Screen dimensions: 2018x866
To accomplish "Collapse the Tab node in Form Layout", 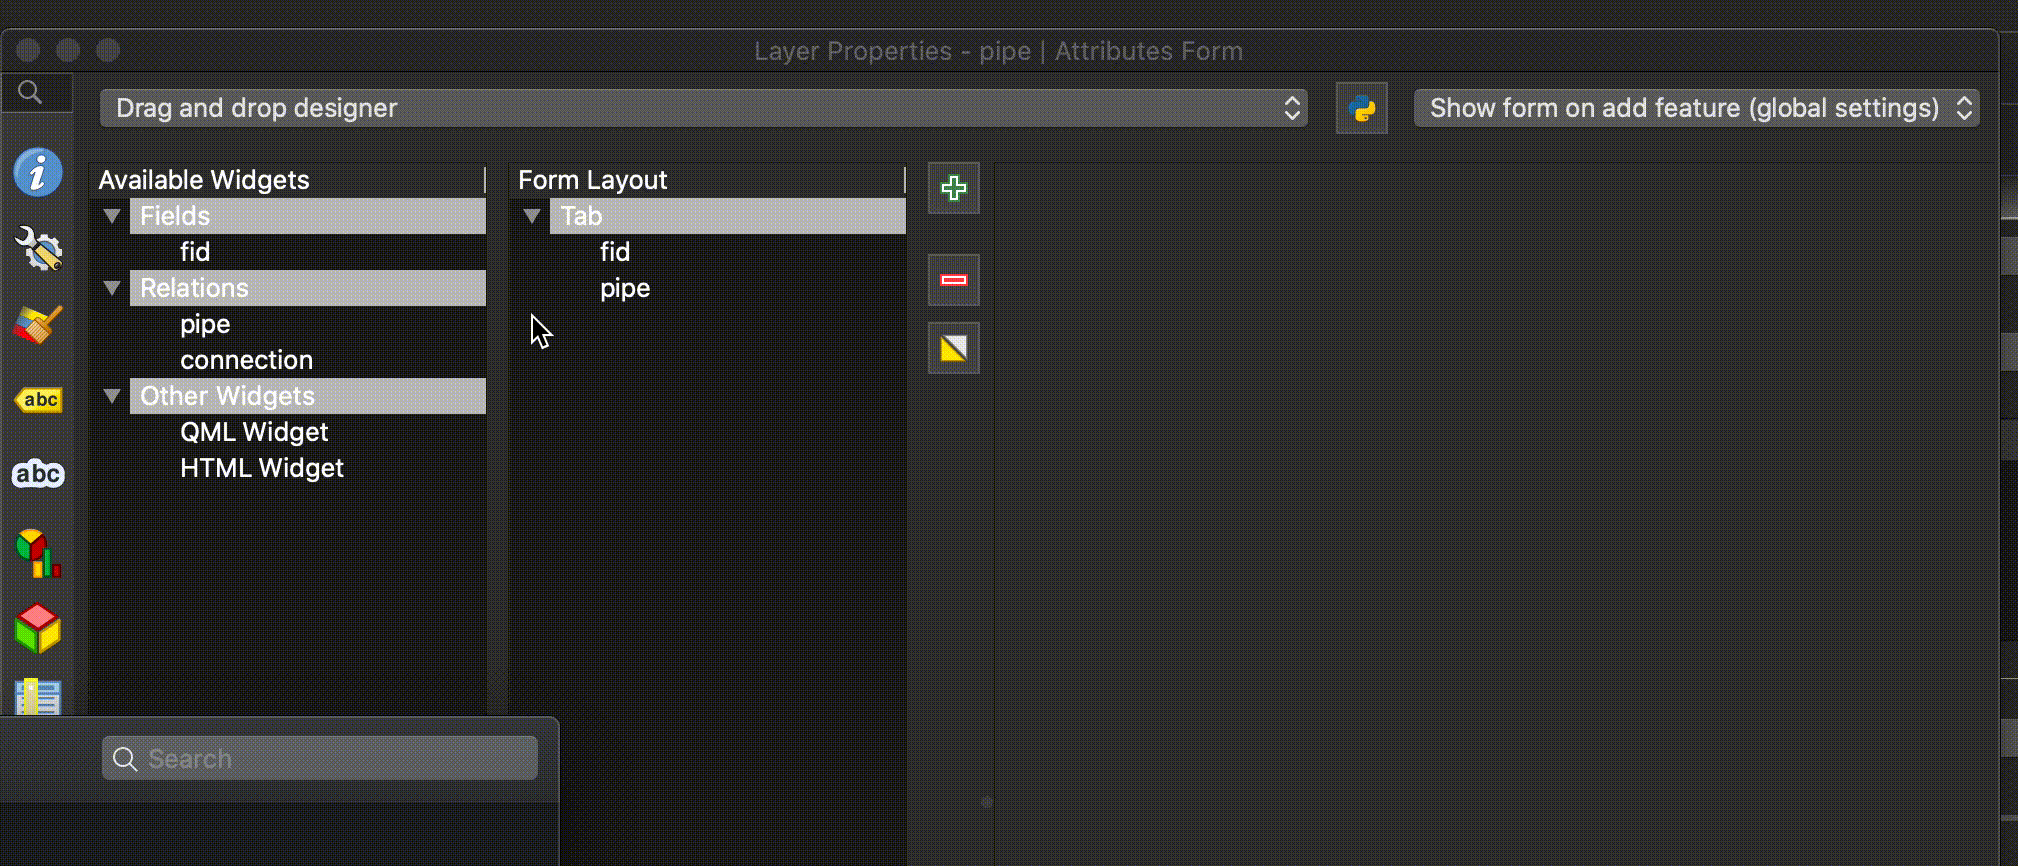I will [x=532, y=216].
